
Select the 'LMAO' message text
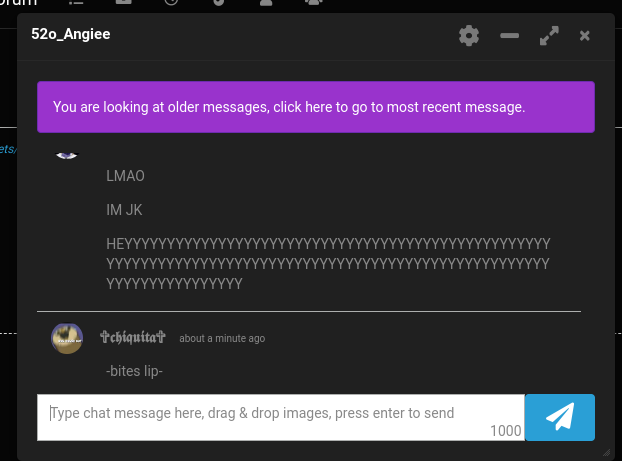[x=125, y=176]
